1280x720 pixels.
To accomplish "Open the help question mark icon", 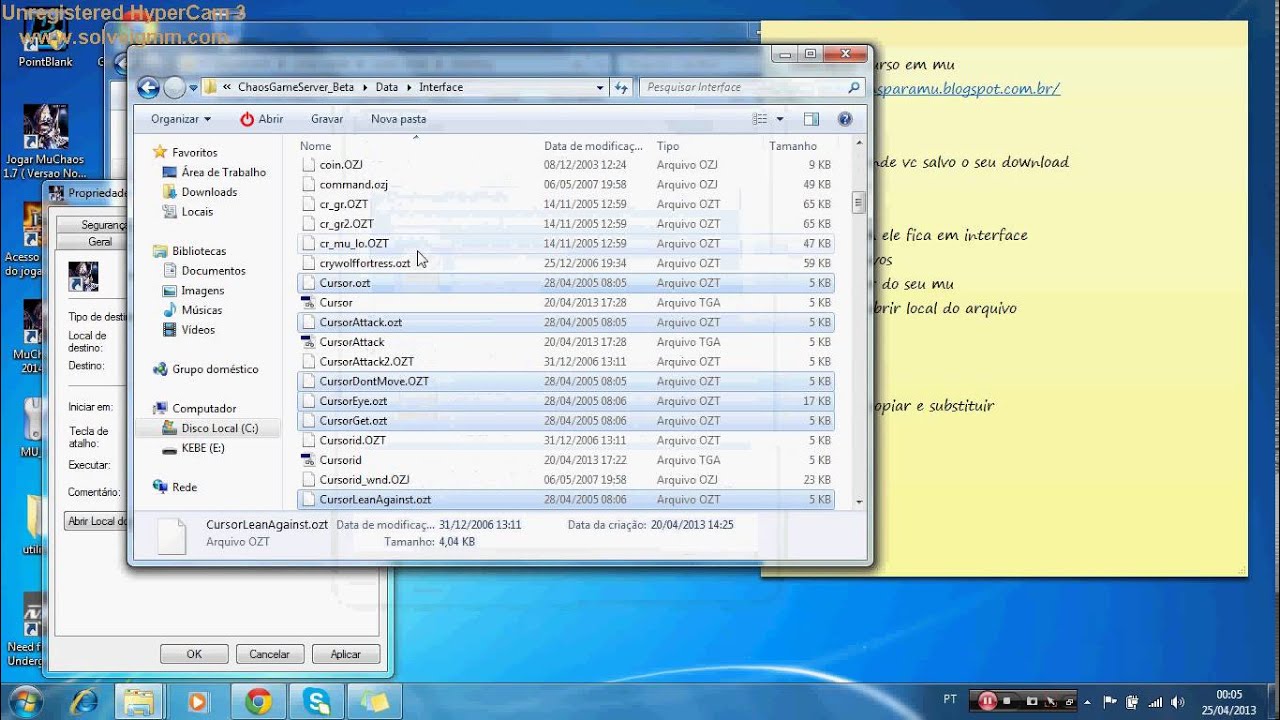I will 845,119.
